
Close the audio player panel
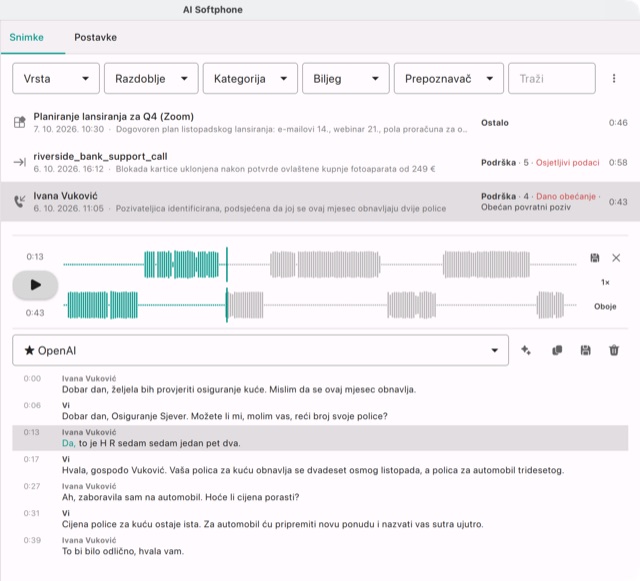click(616, 258)
